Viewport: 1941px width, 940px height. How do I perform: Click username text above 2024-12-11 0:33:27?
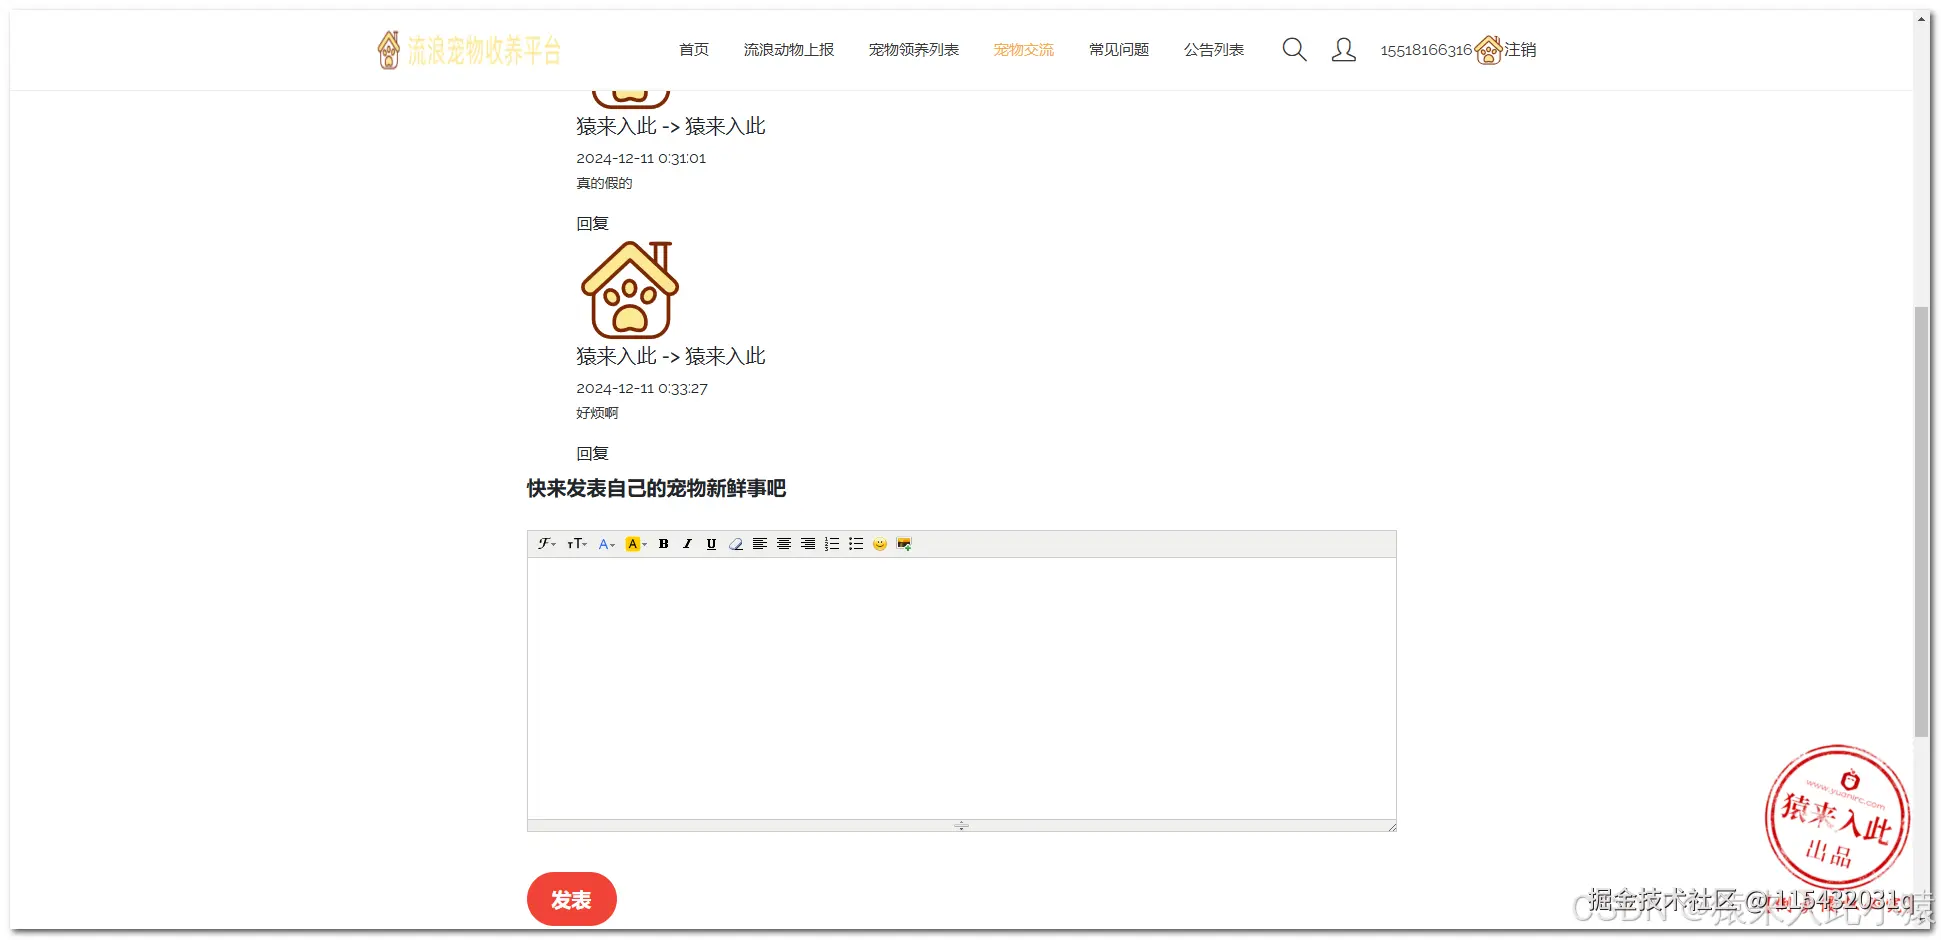tap(671, 357)
